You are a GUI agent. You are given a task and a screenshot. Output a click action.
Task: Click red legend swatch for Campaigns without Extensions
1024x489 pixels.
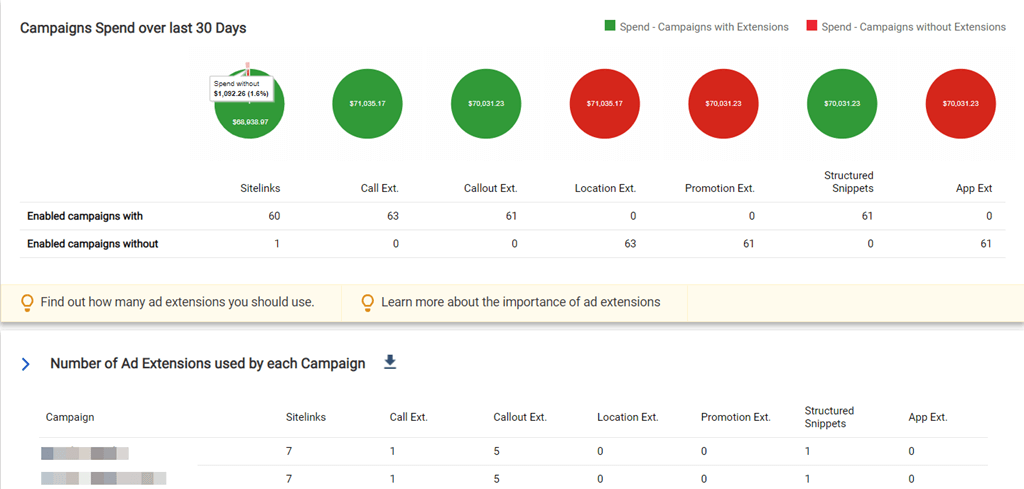click(x=811, y=27)
